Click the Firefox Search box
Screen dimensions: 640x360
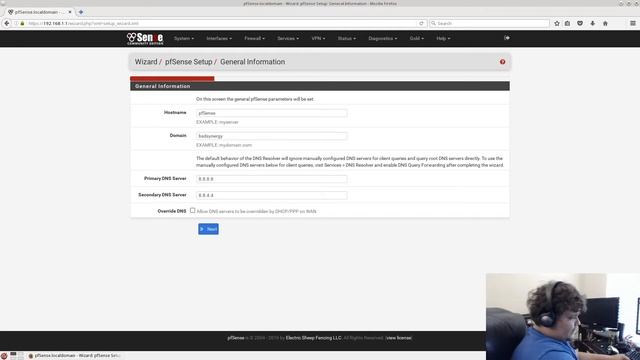click(489, 23)
